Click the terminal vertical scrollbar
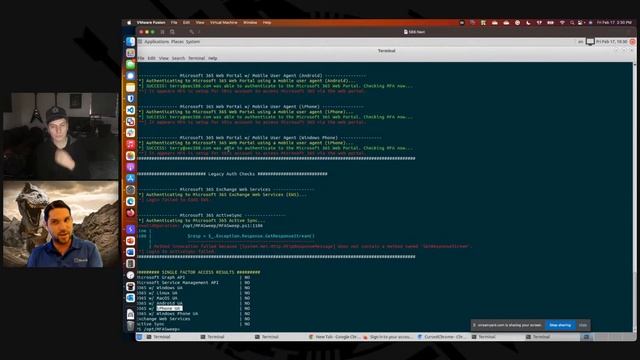The image size is (640, 360). (634, 196)
